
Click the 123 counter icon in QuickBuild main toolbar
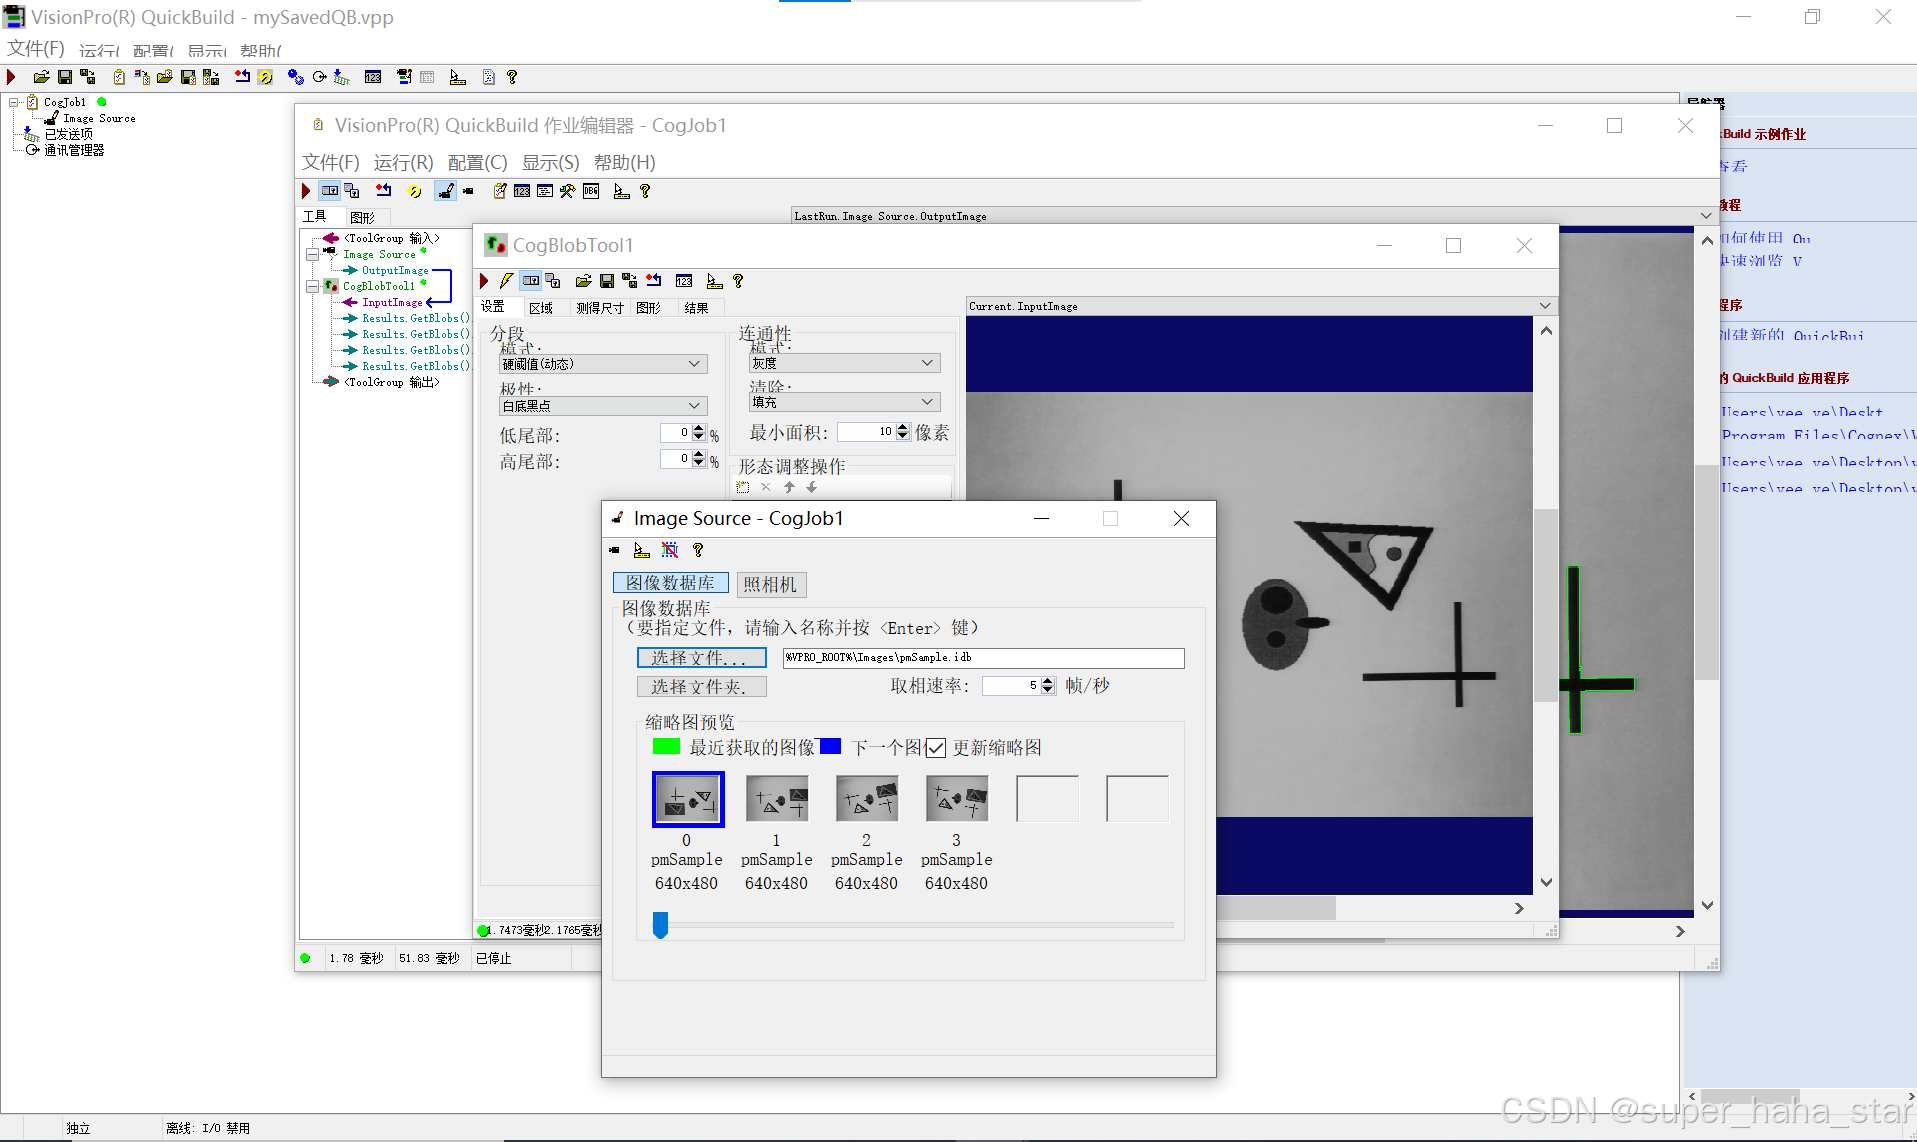click(373, 77)
